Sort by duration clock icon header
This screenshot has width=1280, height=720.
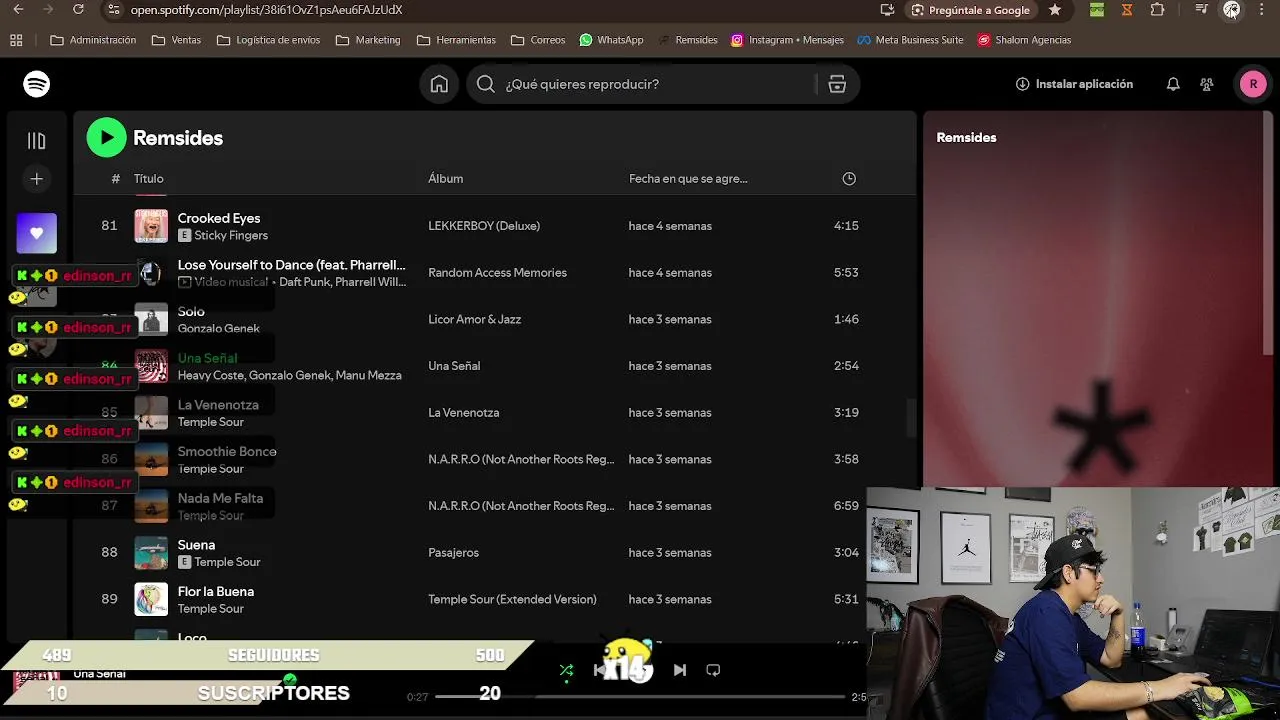(849, 179)
